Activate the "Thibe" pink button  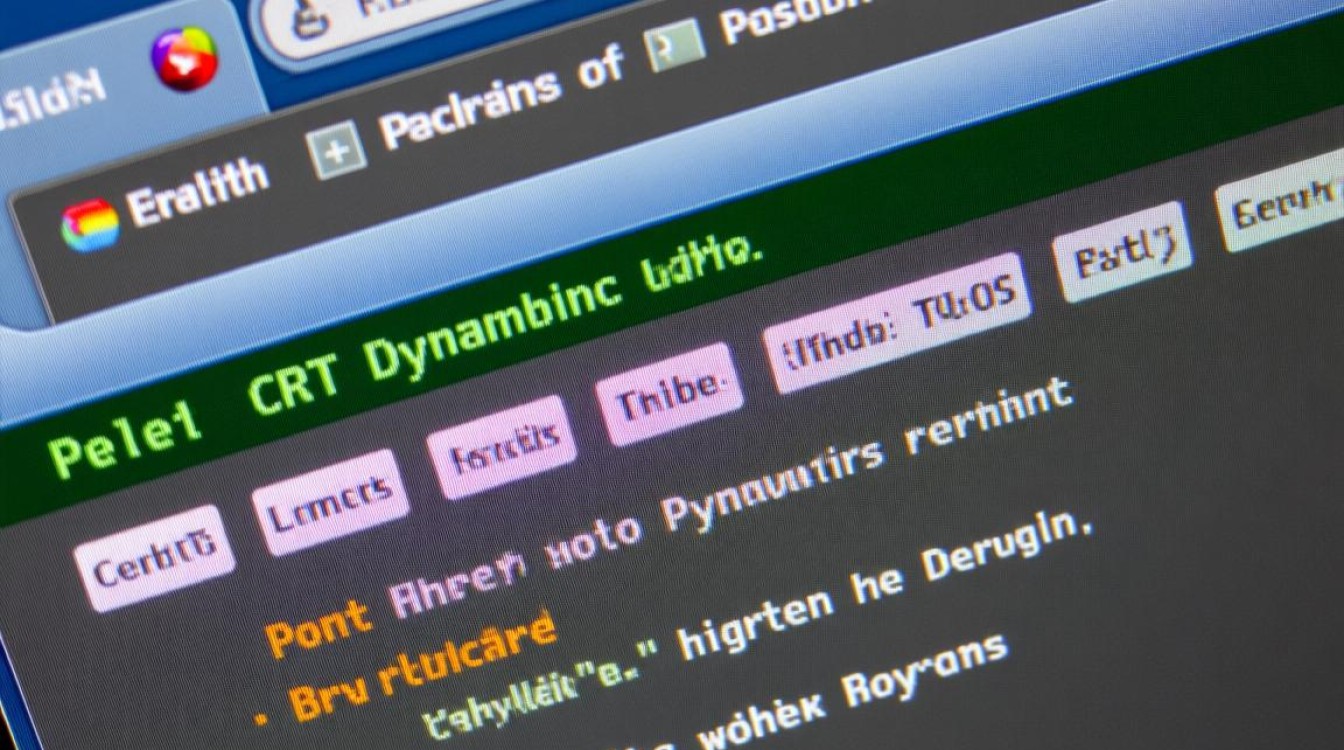click(x=669, y=394)
